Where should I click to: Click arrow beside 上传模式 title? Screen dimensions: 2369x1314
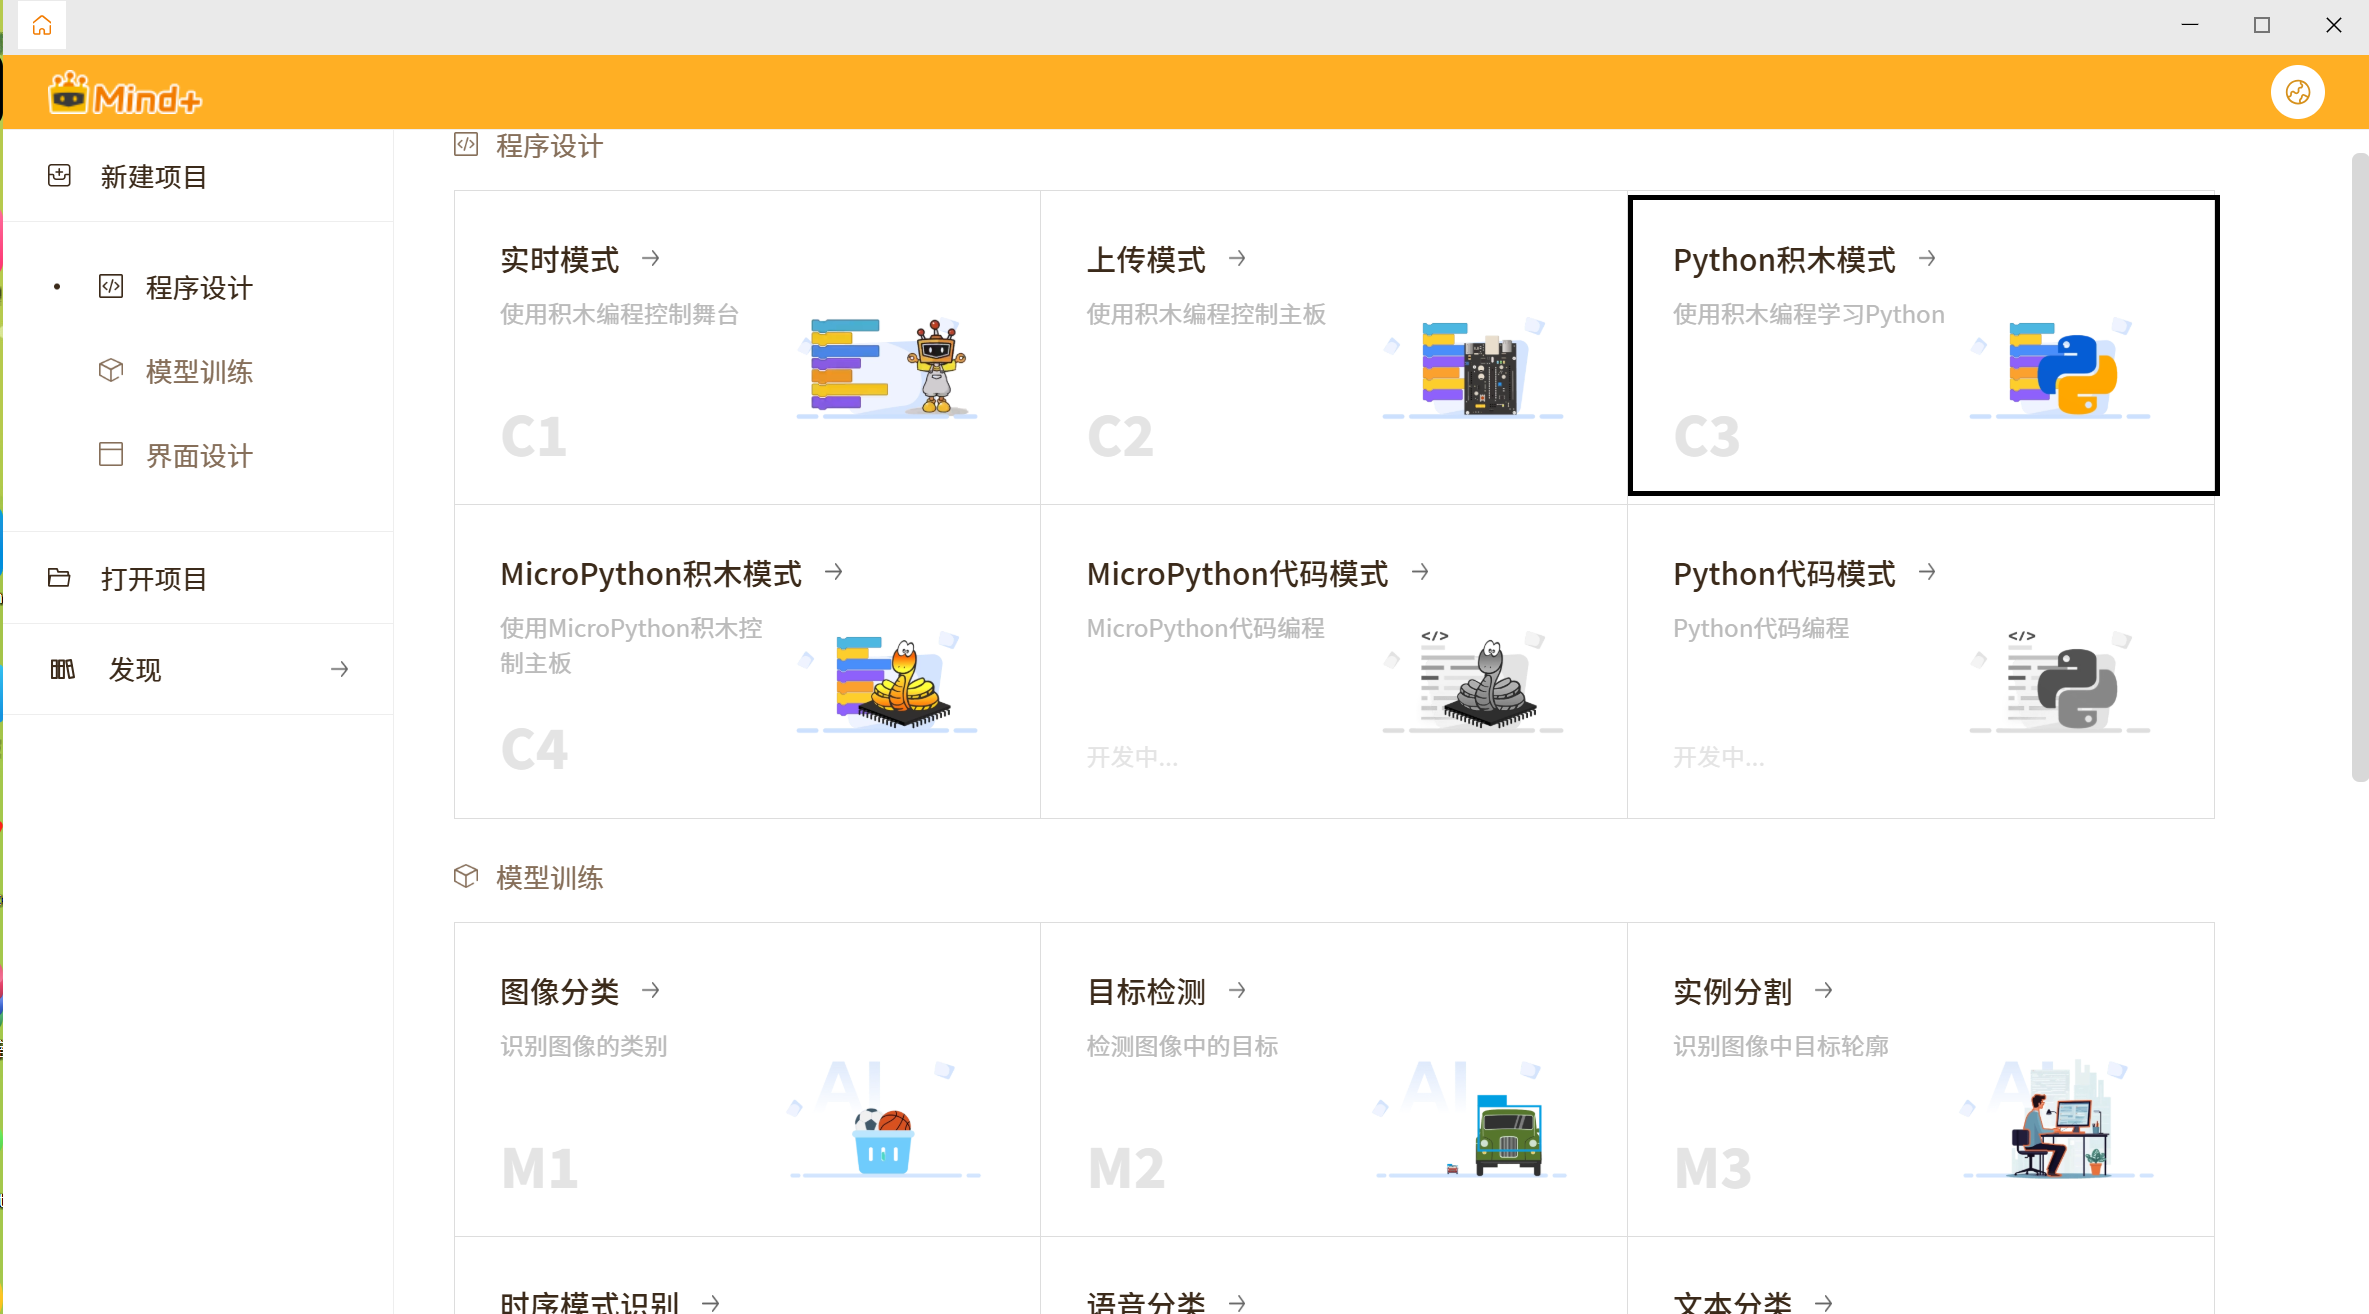pos(1237,259)
